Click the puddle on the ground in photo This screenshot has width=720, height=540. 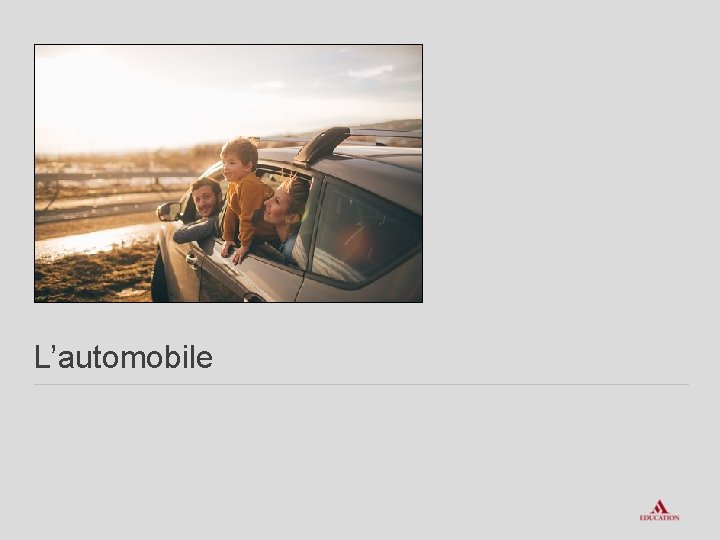tap(92, 242)
